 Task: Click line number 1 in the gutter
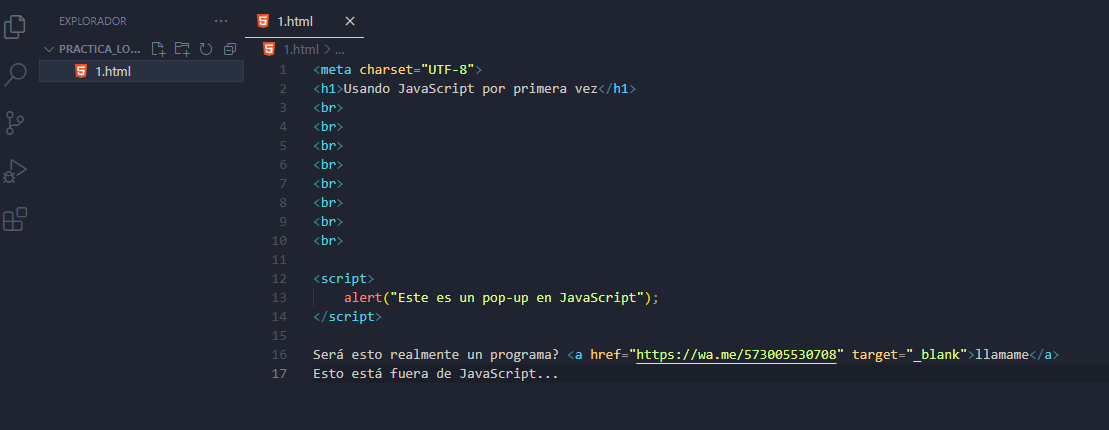(x=283, y=69)
